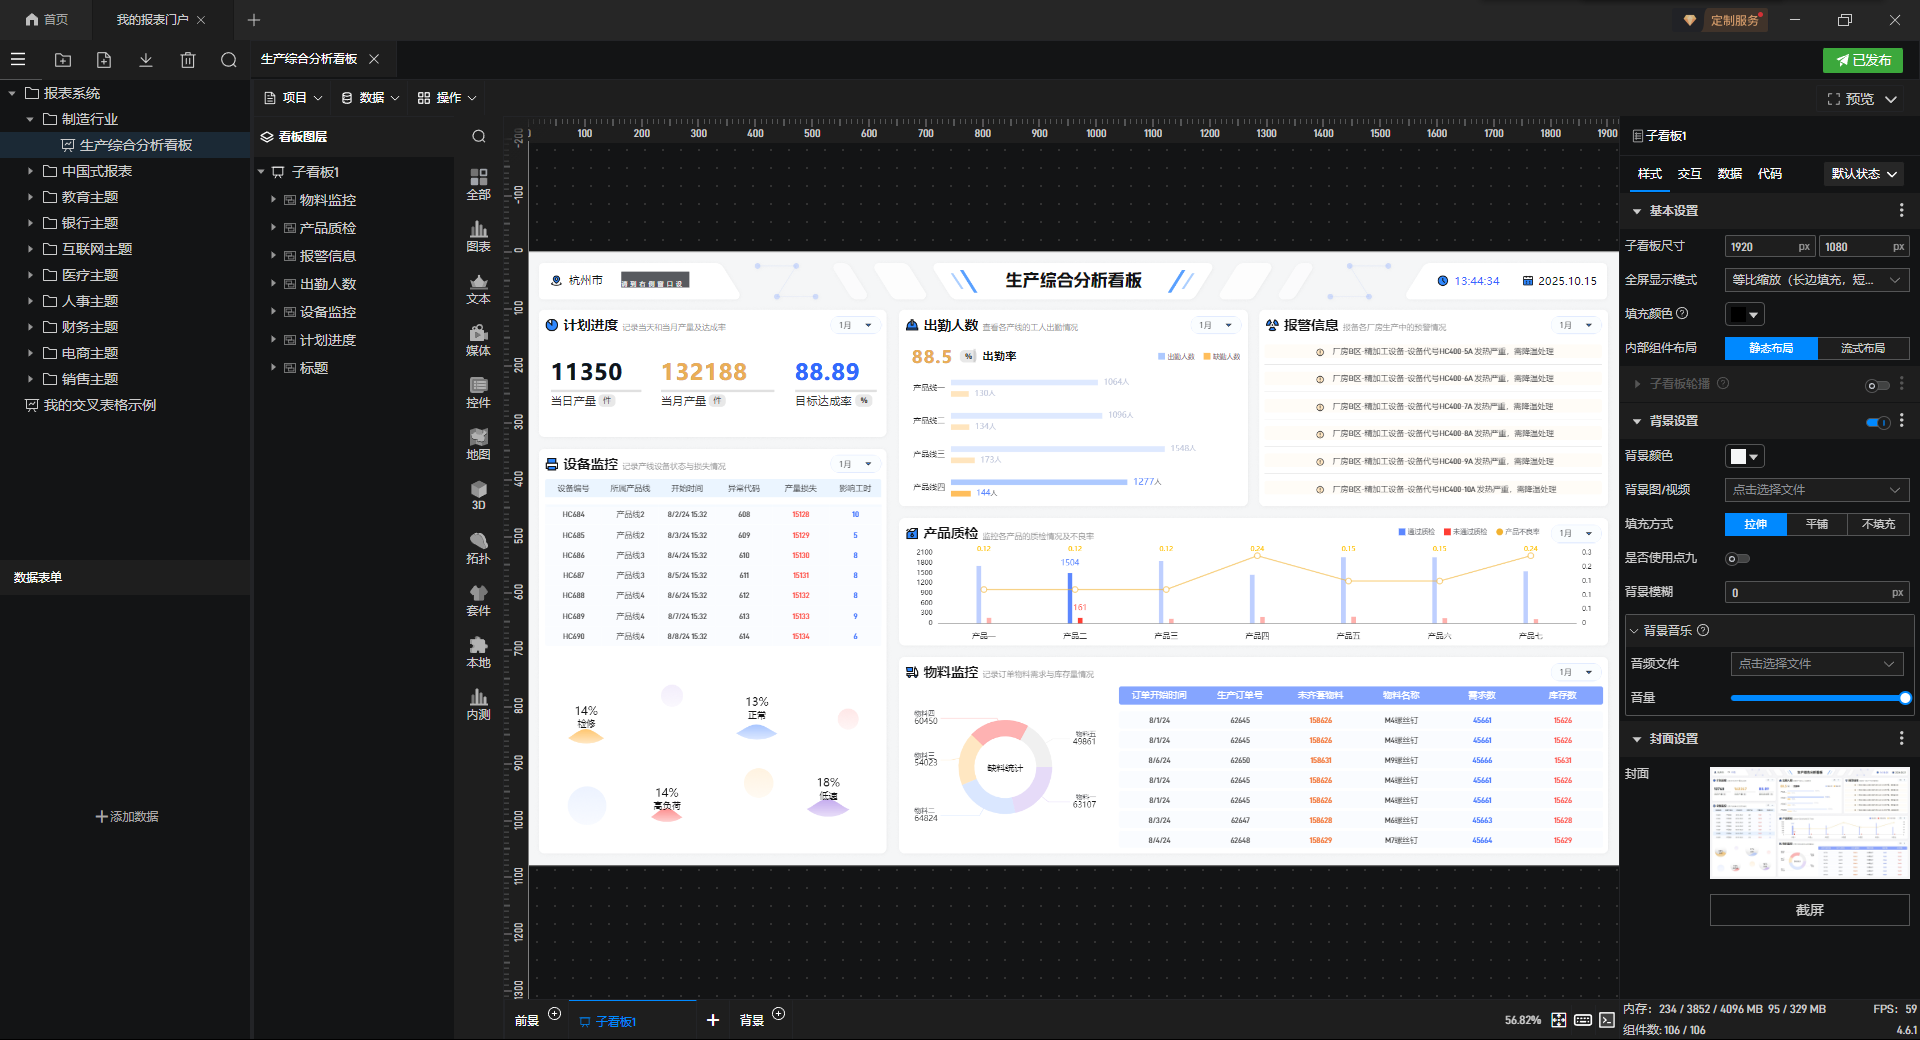Toggle the 背景设置 switch
Screen dimensions: 1920x1040
tap(1877, 422)
